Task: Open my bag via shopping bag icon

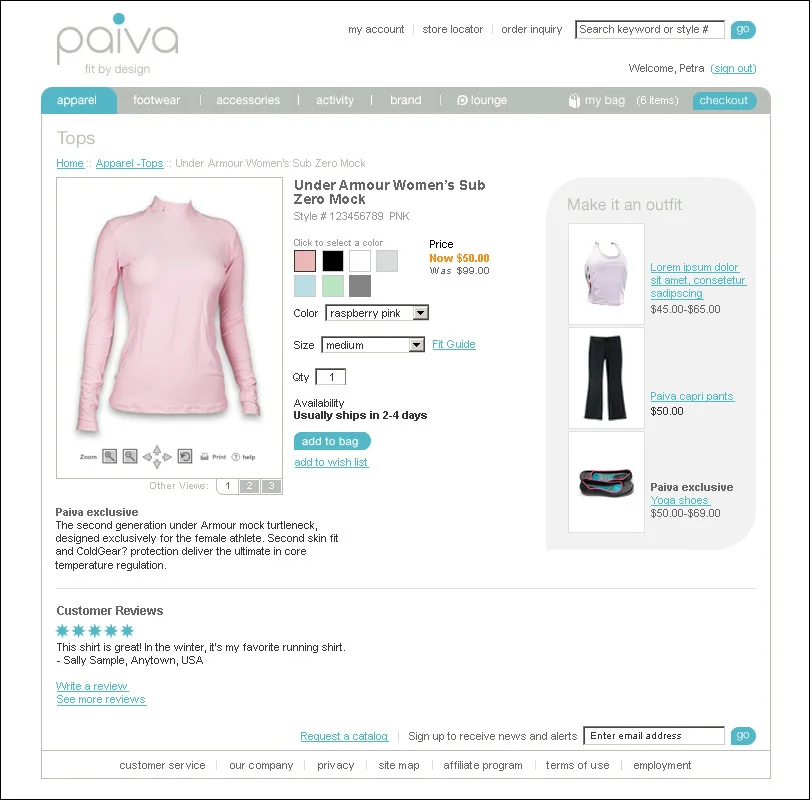Action: pos(574,100)
